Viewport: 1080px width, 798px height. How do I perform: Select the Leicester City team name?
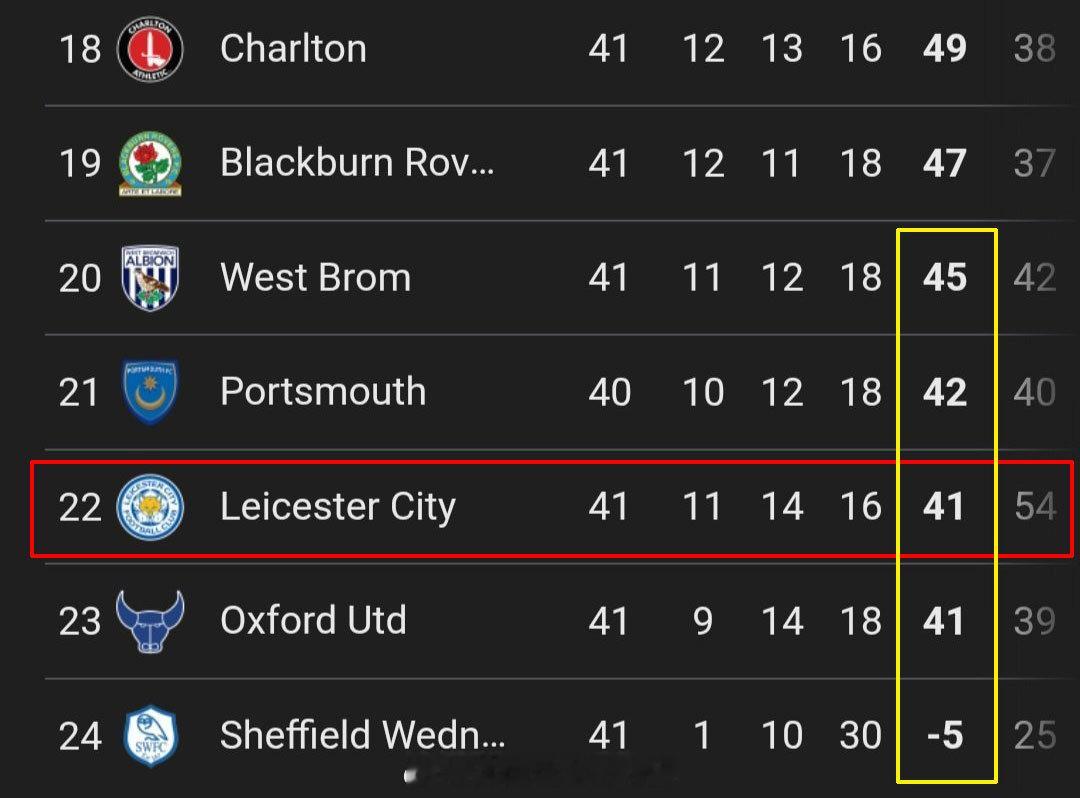[x=338, y=506]
